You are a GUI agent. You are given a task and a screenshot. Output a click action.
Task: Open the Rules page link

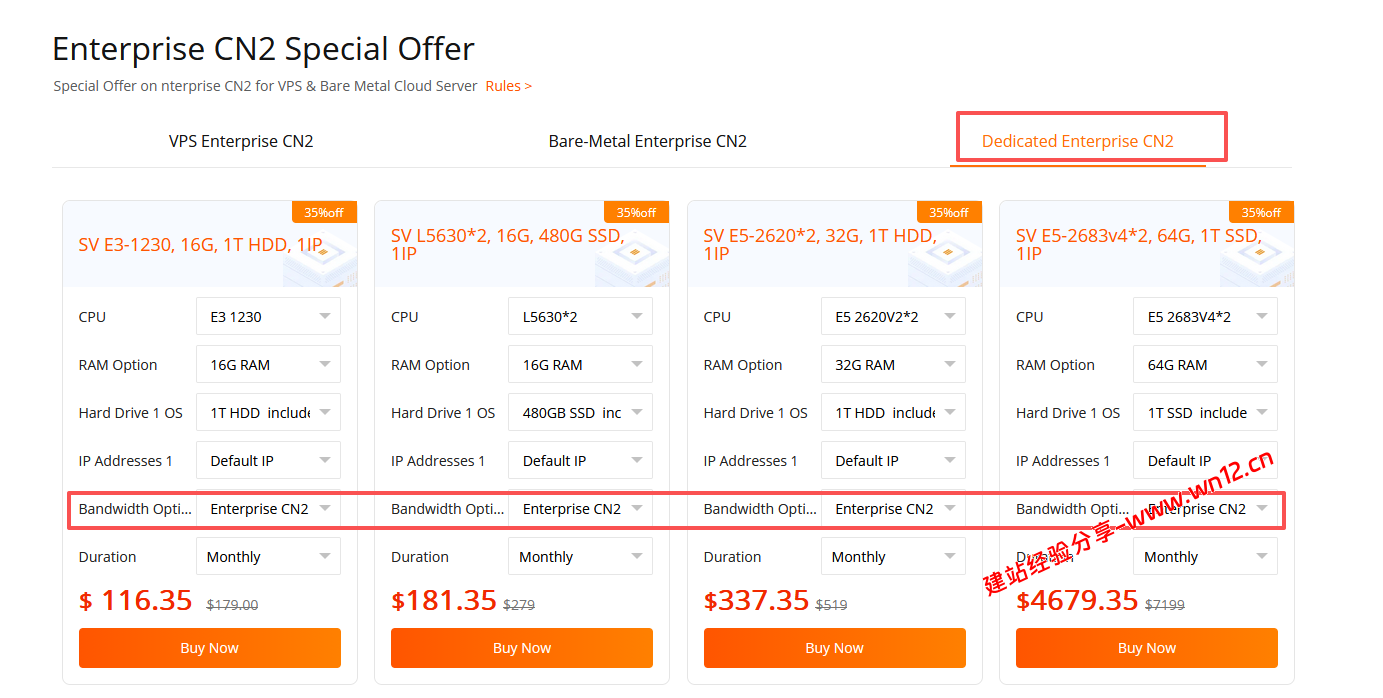pos(508,86)
